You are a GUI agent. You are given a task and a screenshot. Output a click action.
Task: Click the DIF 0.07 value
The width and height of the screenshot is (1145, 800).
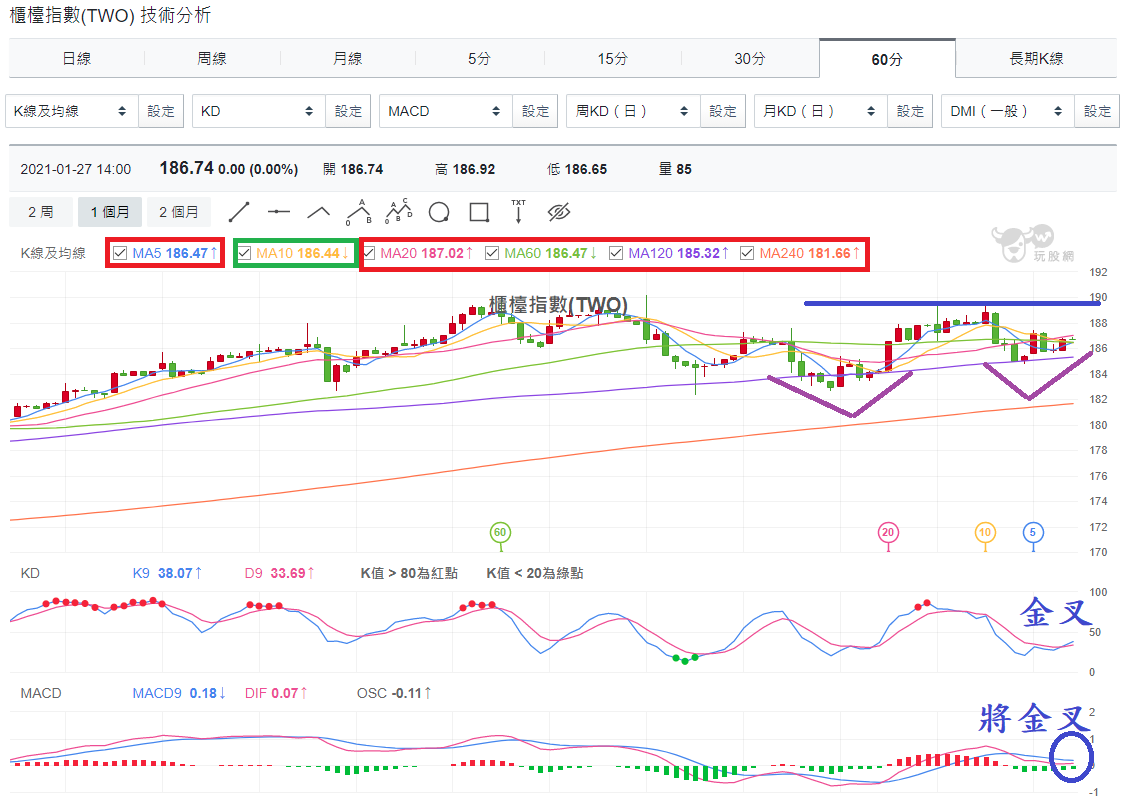(x=276, y=693)
